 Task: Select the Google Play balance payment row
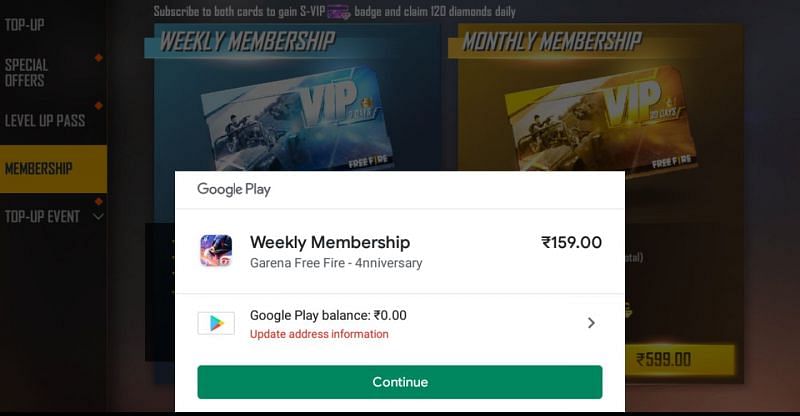399,324
